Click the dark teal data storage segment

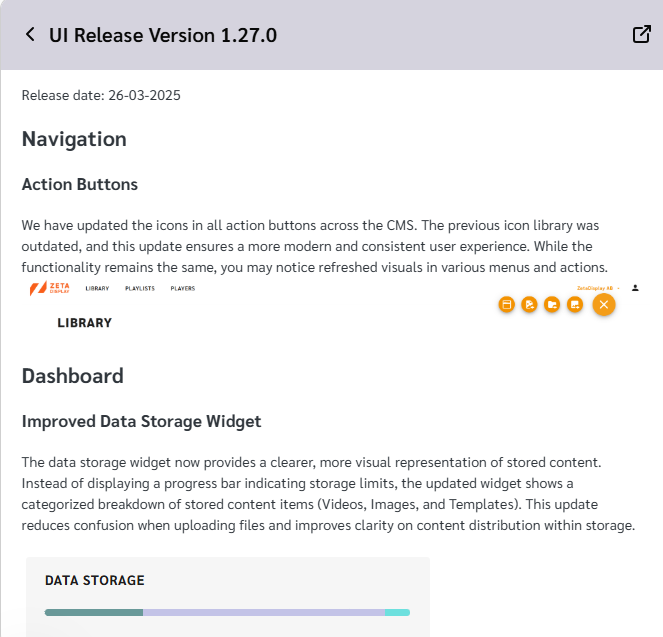(94, 612)
